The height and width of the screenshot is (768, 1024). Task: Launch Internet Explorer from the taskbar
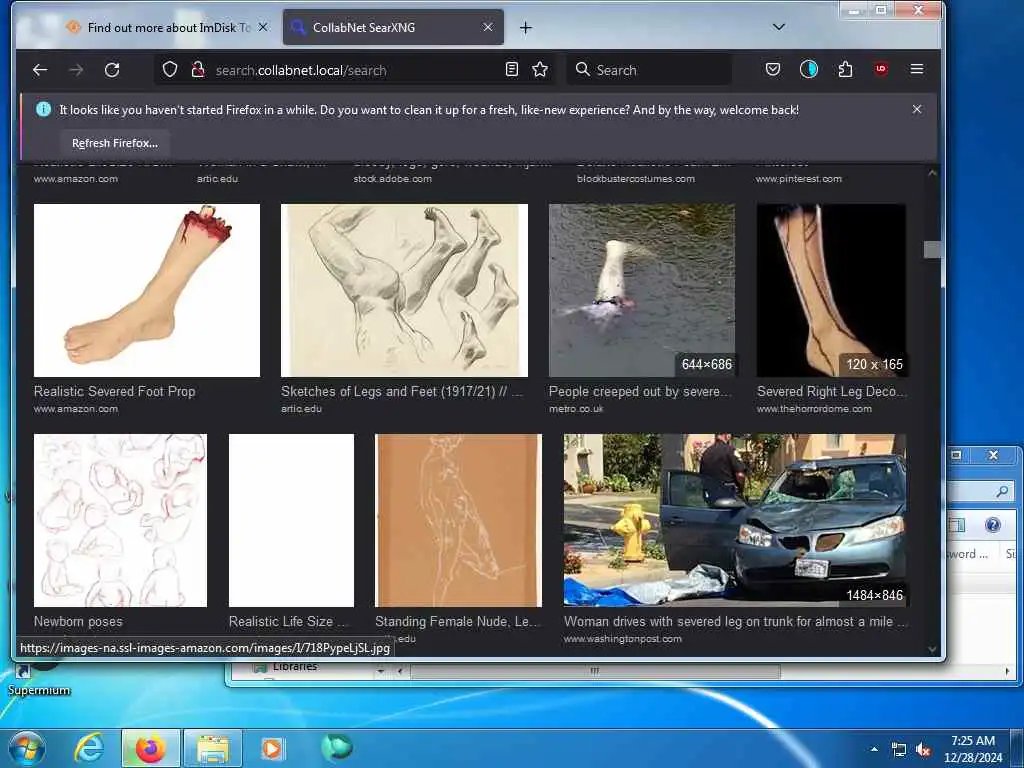click(89, 748)
